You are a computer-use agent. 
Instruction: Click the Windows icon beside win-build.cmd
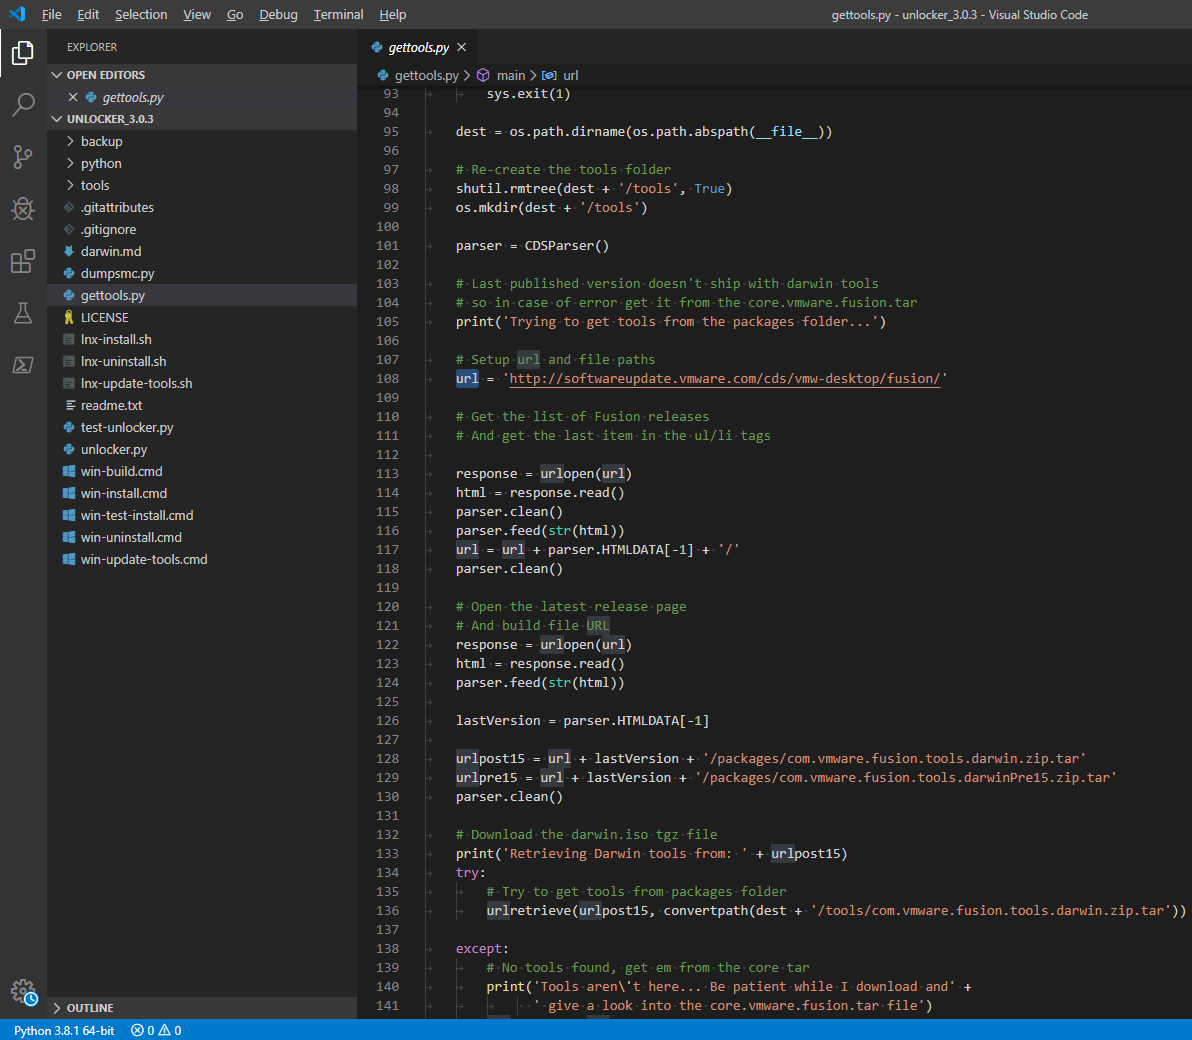coord(68,471)
